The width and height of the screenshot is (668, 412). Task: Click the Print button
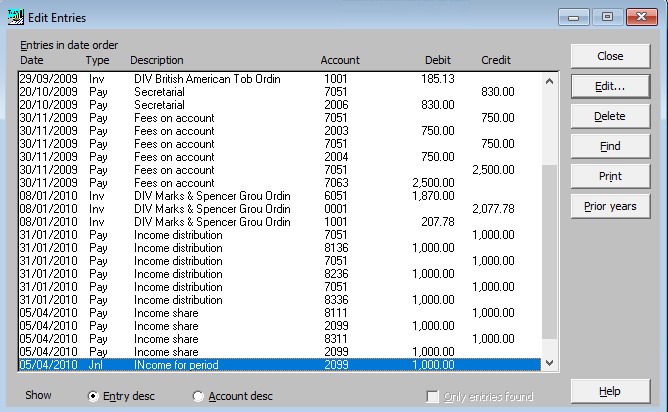click(610, 176)
